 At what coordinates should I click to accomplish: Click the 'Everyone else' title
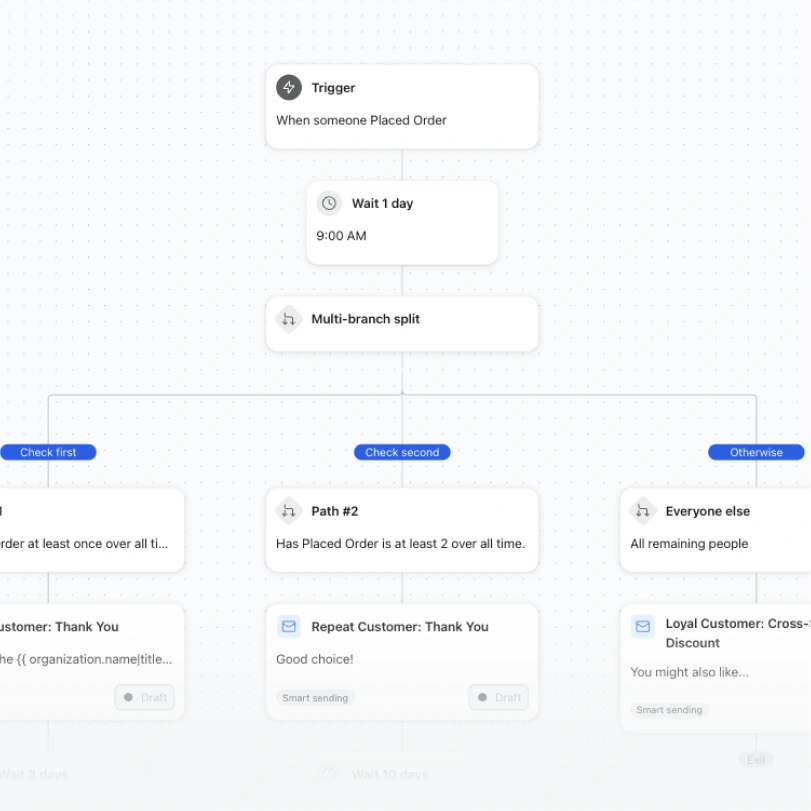click(708, 511)
